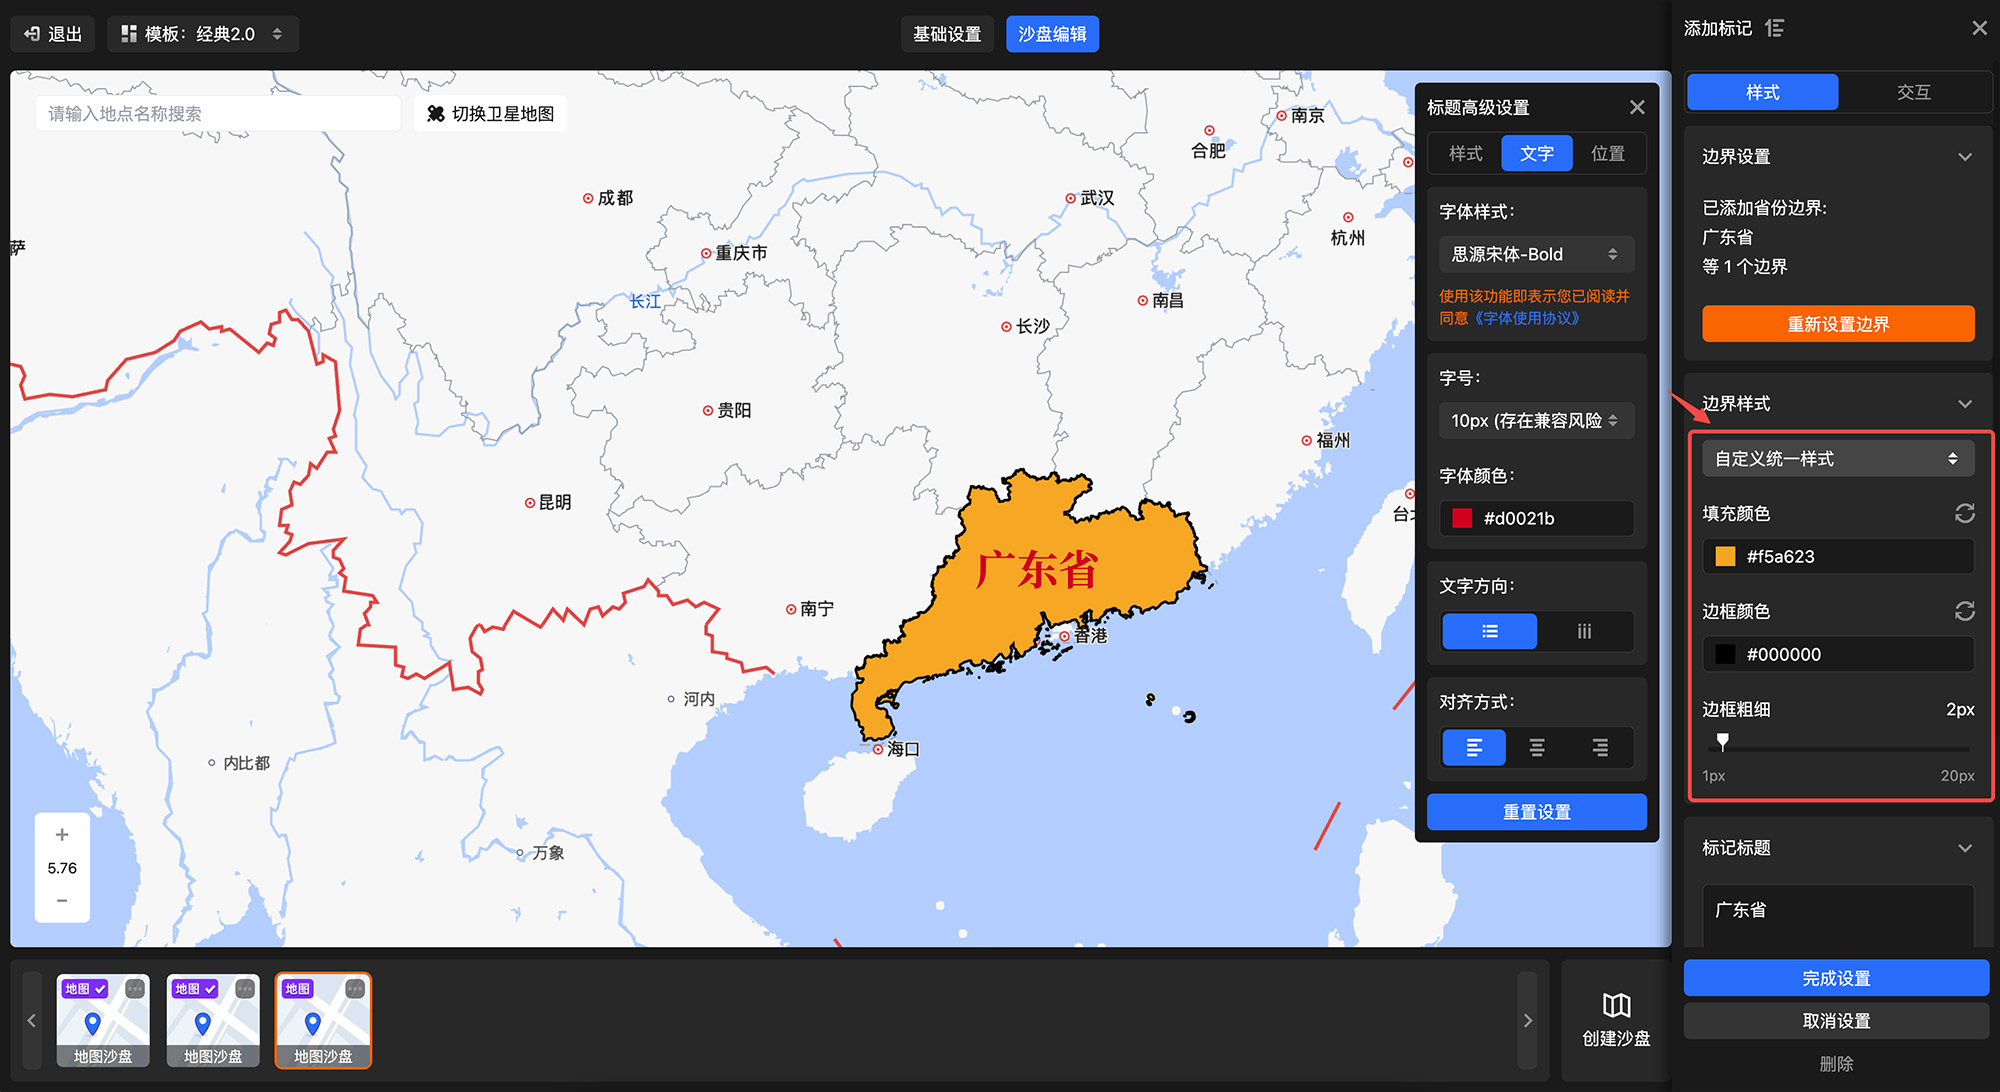Click the map zoom-in plus icon
The height and width of the screenshot is (1092, 2000).
[62, 835]
